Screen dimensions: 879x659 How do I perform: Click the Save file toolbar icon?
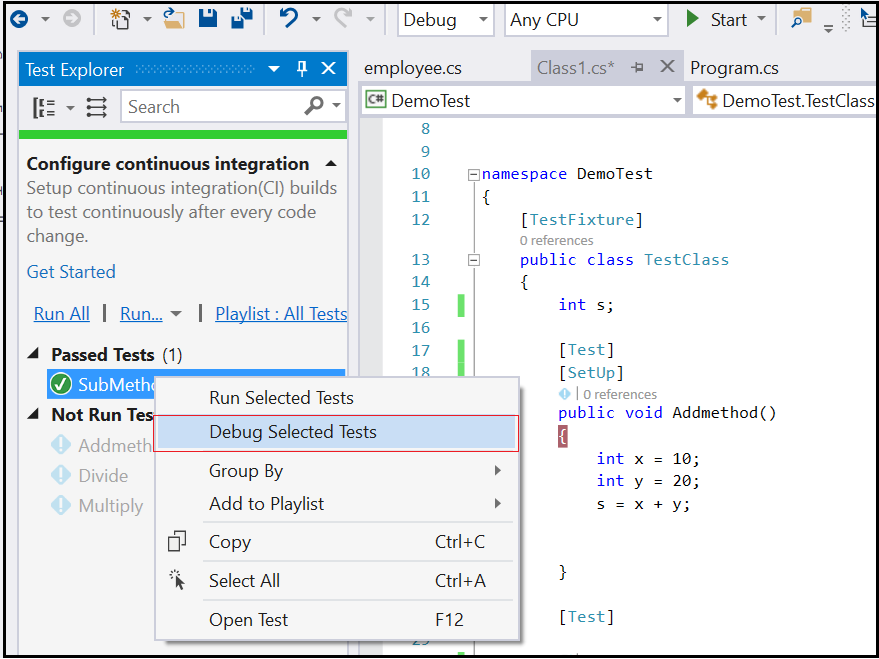coord(208,19)
